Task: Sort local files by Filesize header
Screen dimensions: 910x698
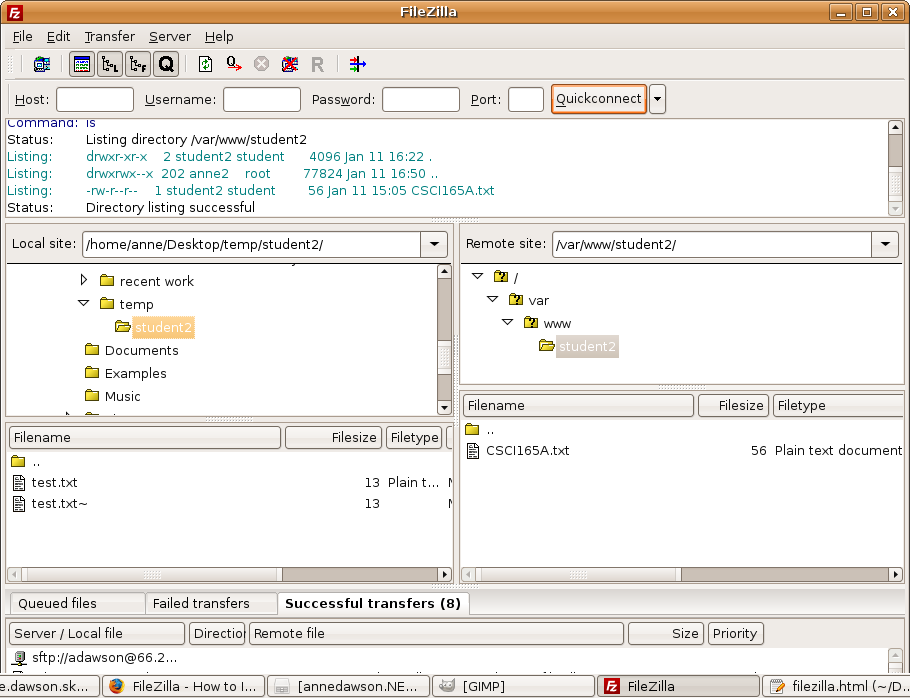Action: tap(334, 437)
